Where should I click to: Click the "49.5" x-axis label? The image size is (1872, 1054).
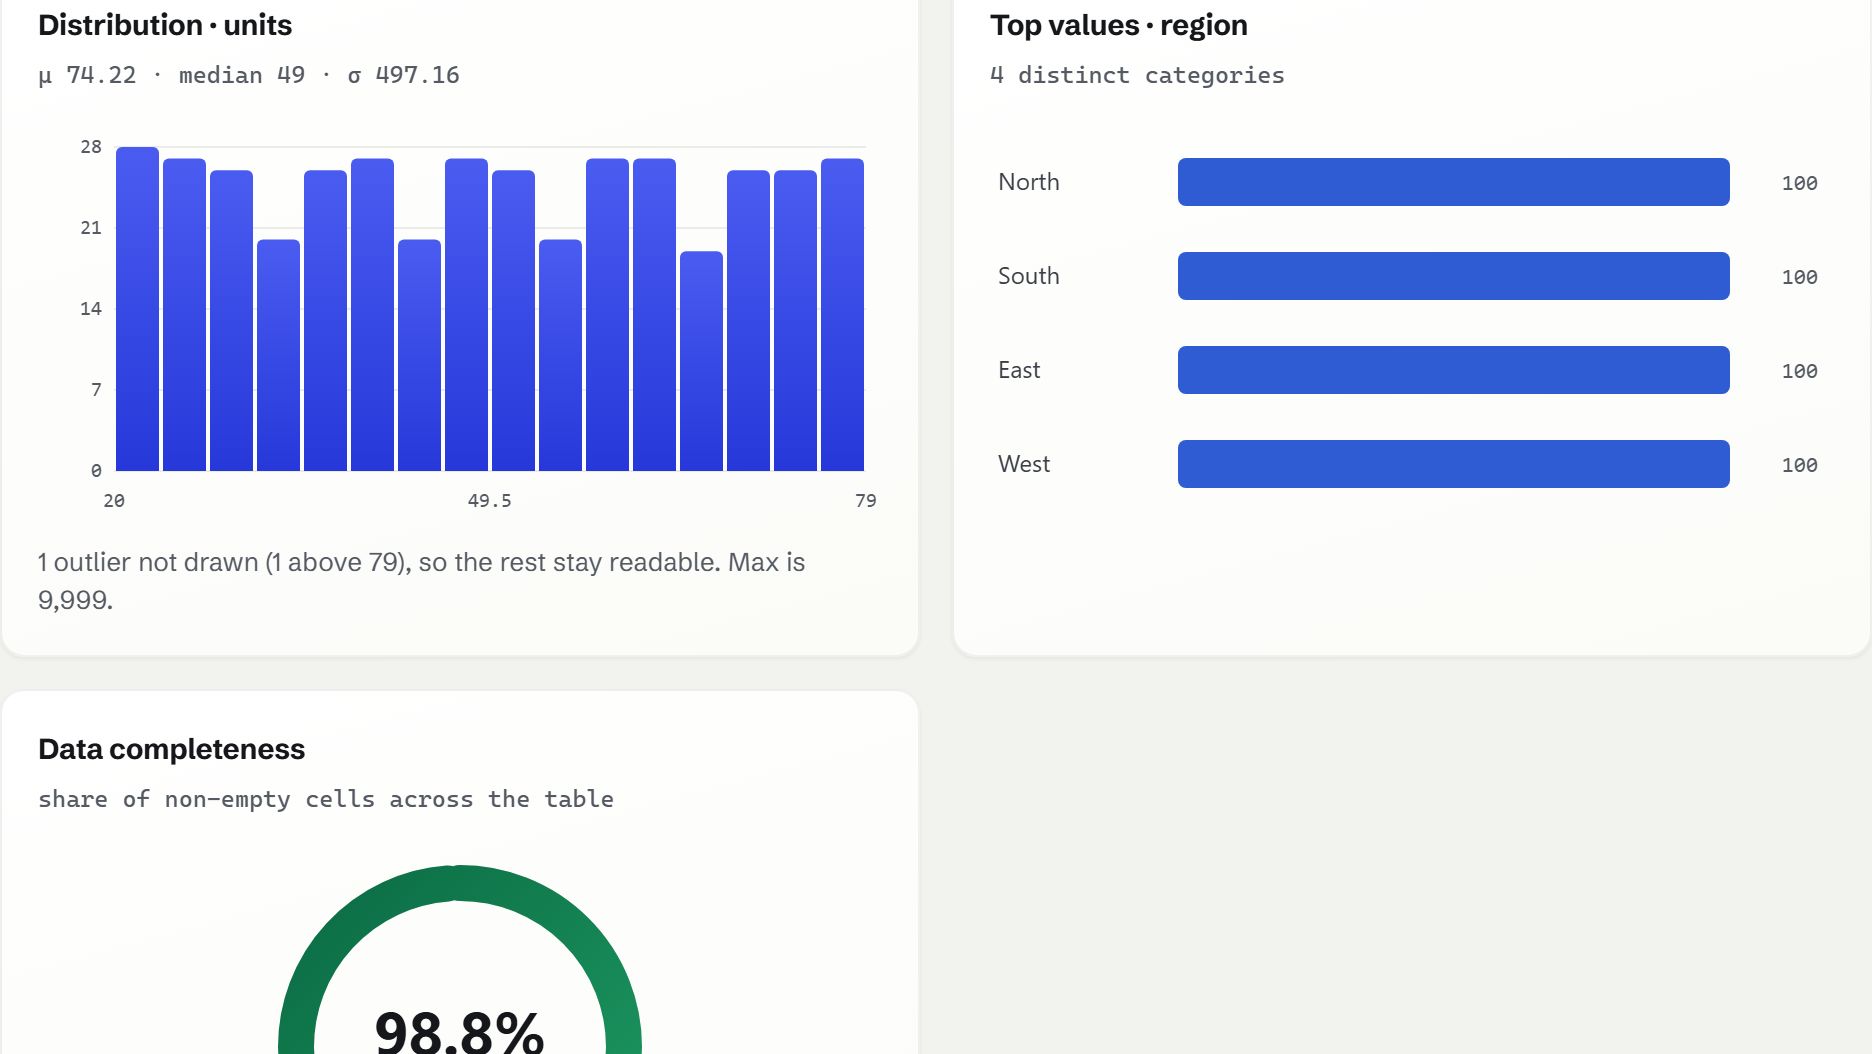490,501
